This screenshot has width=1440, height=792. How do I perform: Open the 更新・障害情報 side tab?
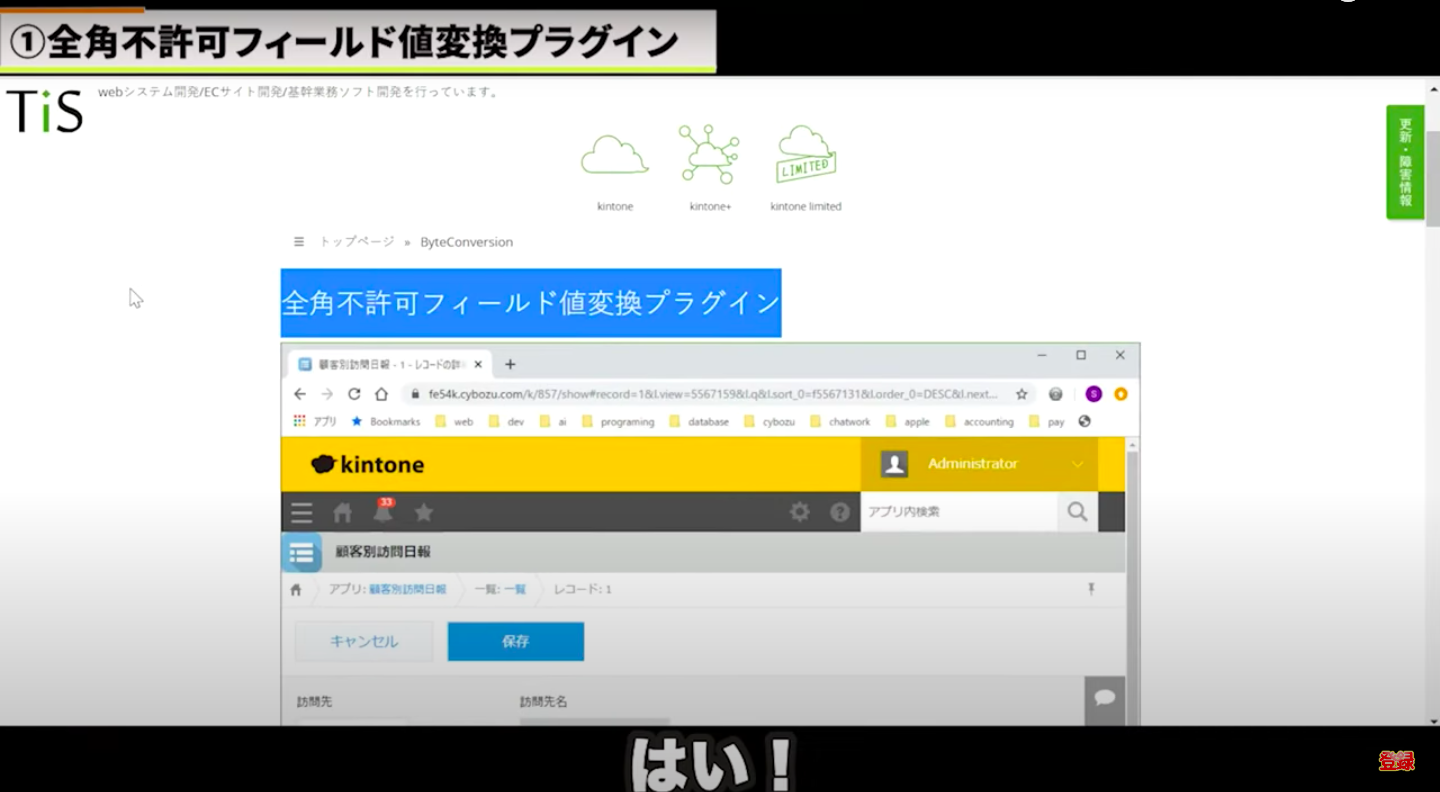tap(1405, 162)
